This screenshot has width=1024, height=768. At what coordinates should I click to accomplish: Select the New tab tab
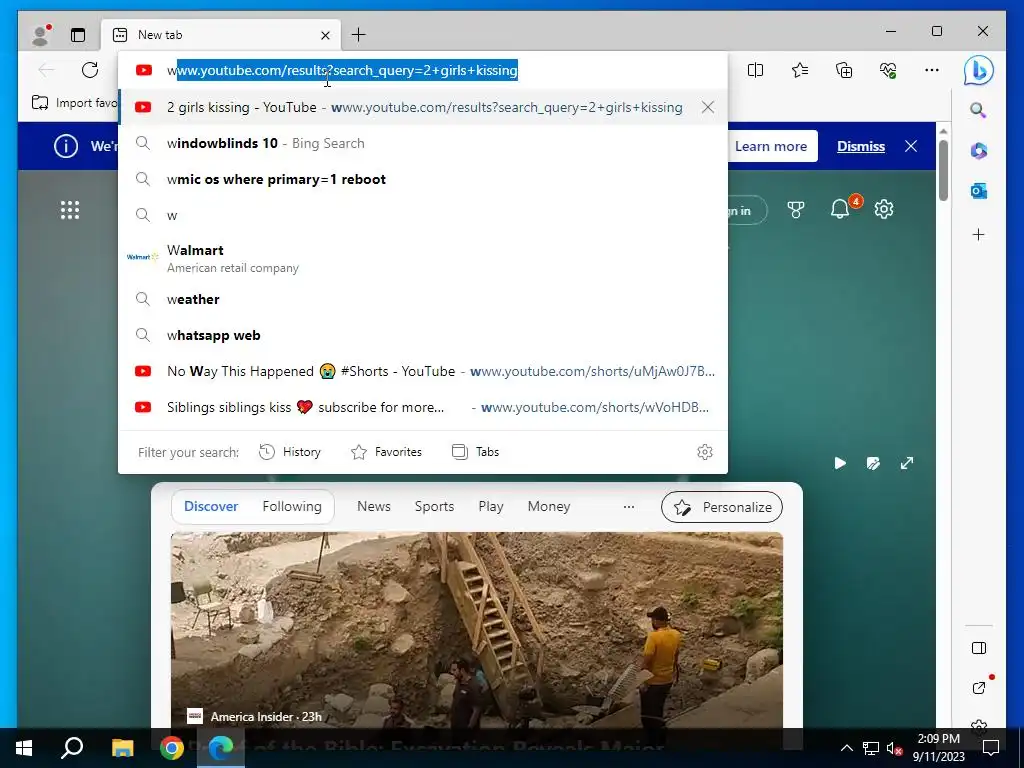click(221, 35)
